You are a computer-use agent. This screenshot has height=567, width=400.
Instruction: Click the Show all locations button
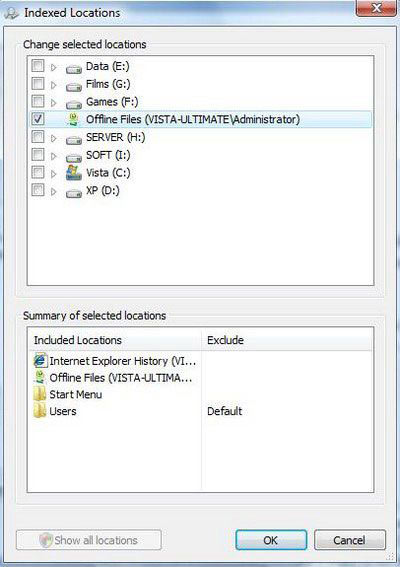(89, 540)
